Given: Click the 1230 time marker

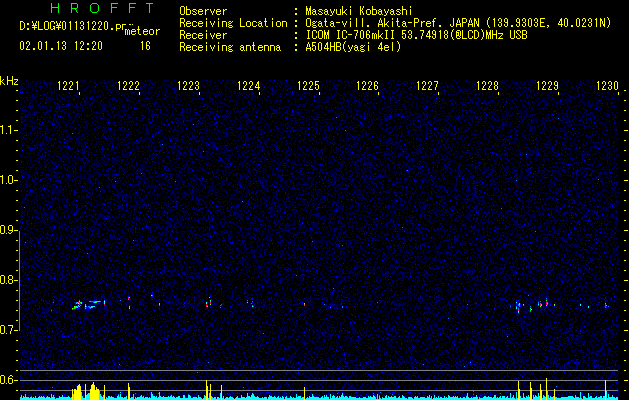Looking at the screenshot, I should (x=607, y=86).
